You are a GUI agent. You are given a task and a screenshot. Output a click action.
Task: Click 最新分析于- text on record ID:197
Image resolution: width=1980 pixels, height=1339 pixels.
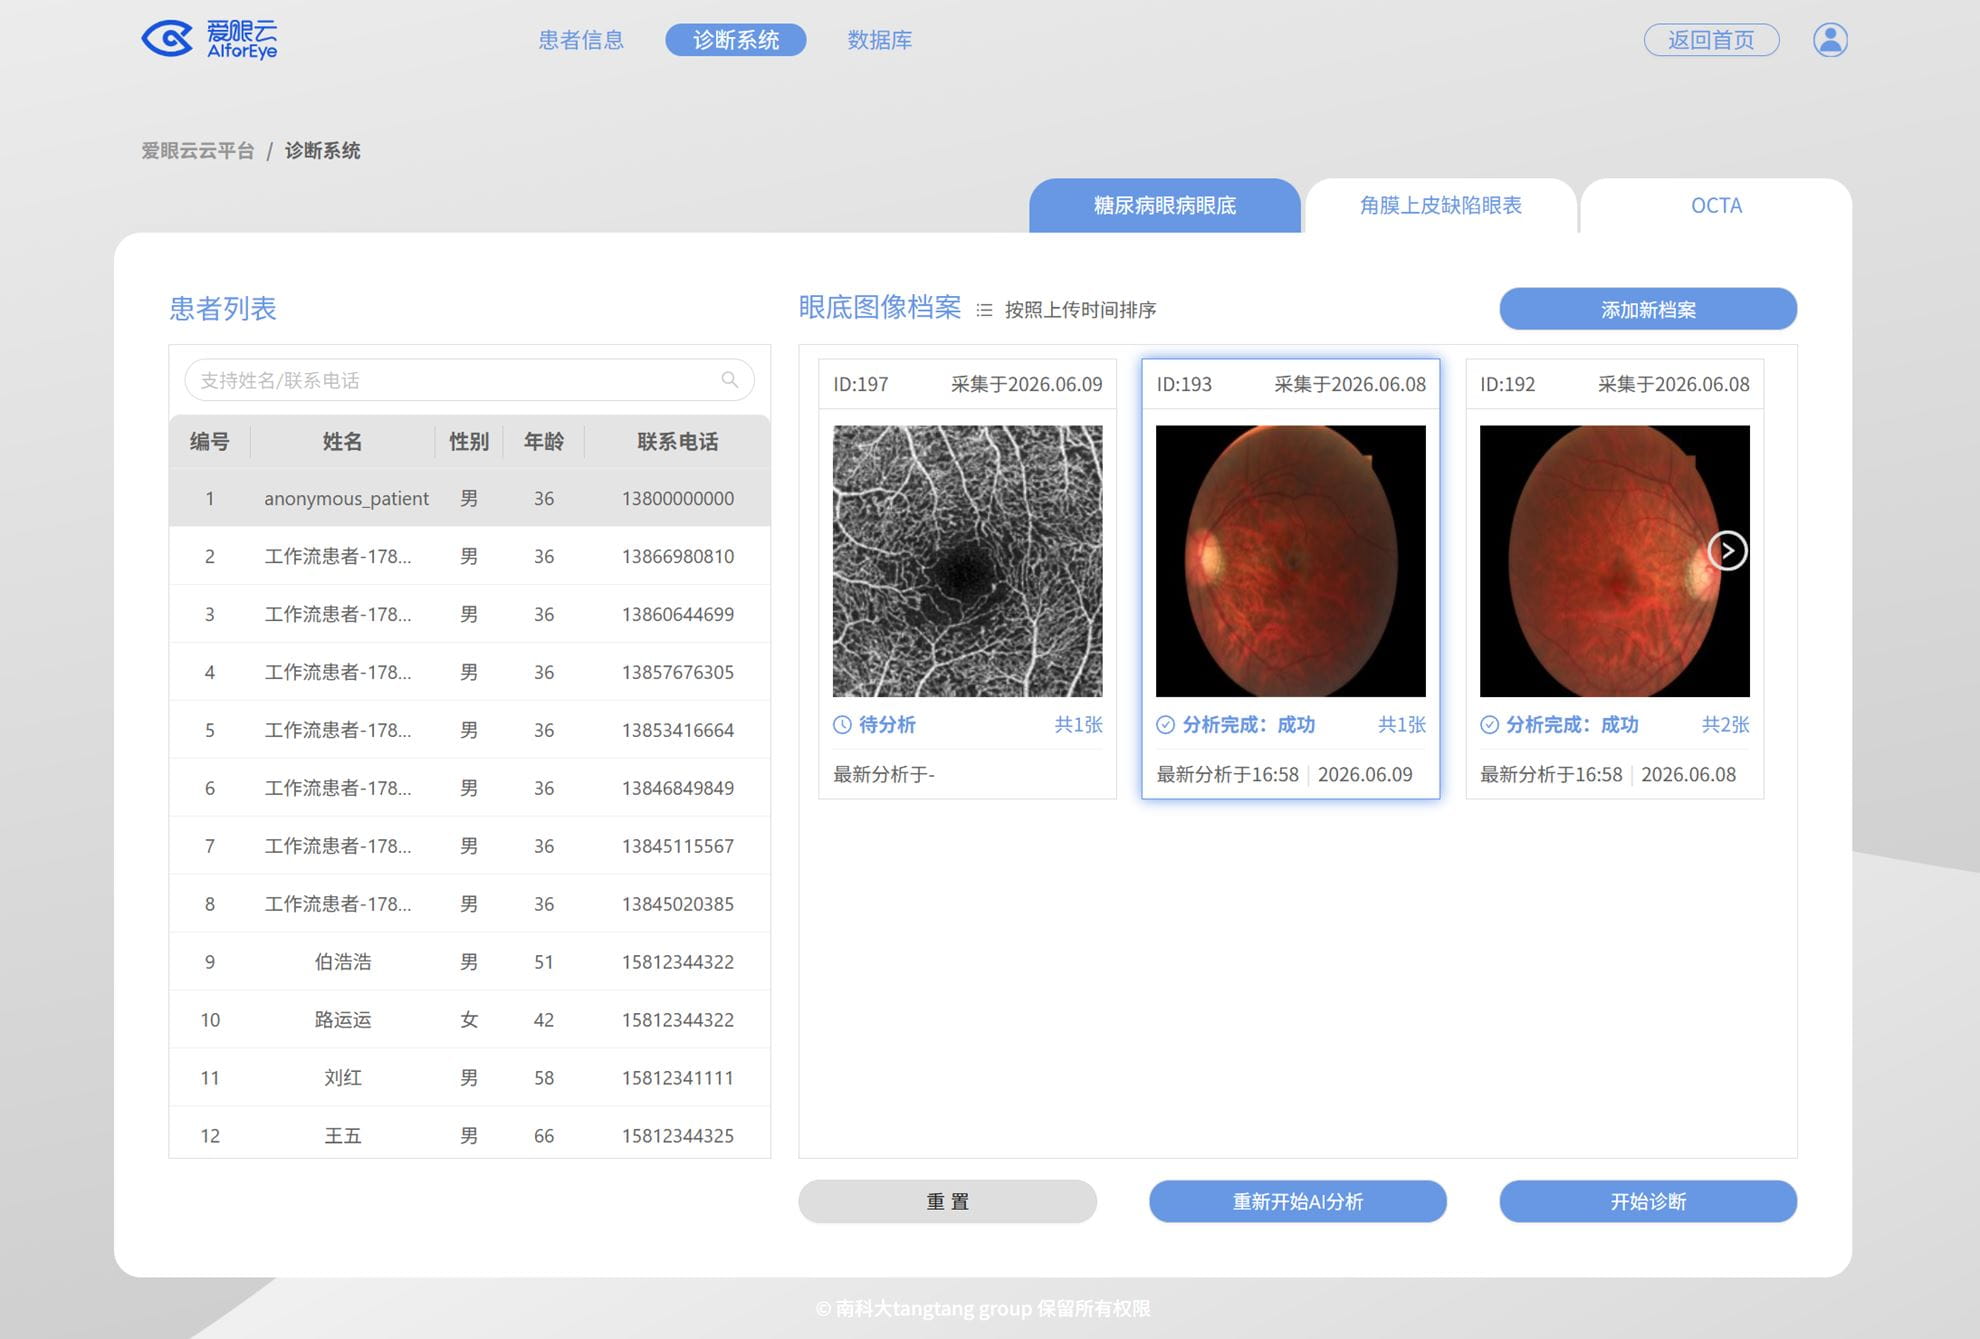click(884, 775)
